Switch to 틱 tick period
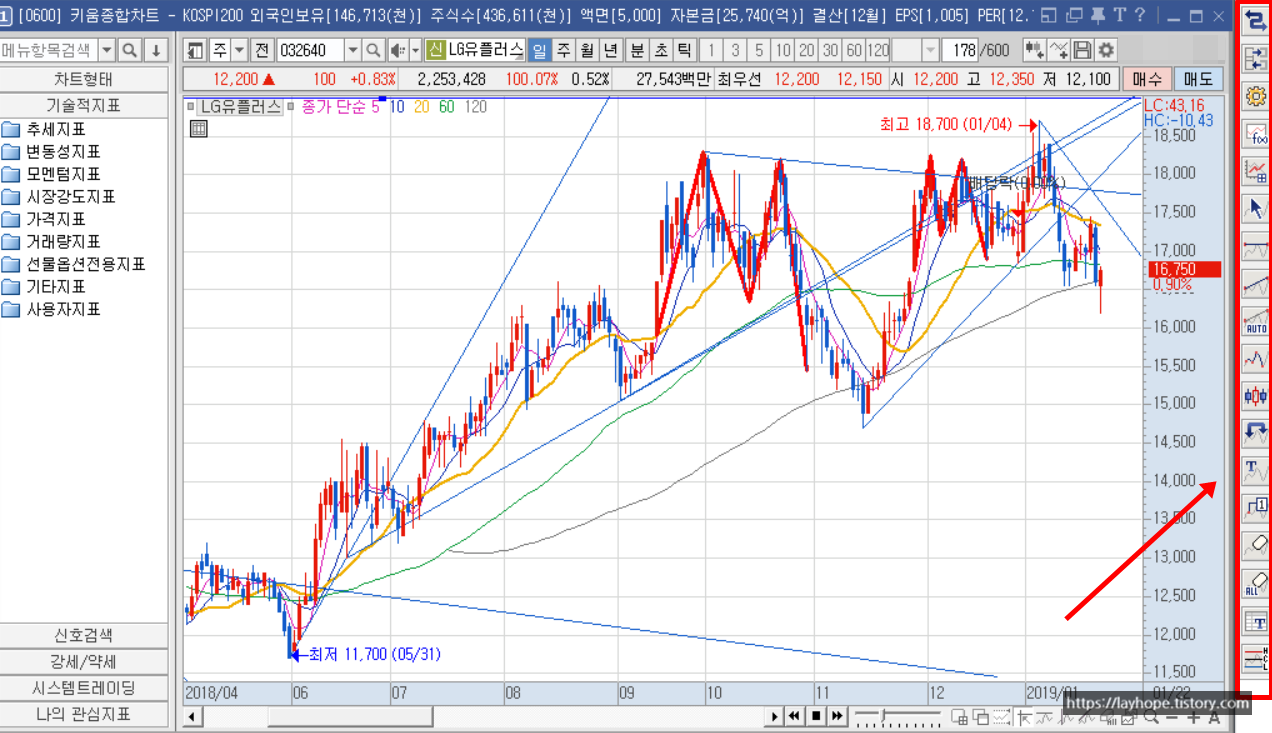 coord(684,50)
